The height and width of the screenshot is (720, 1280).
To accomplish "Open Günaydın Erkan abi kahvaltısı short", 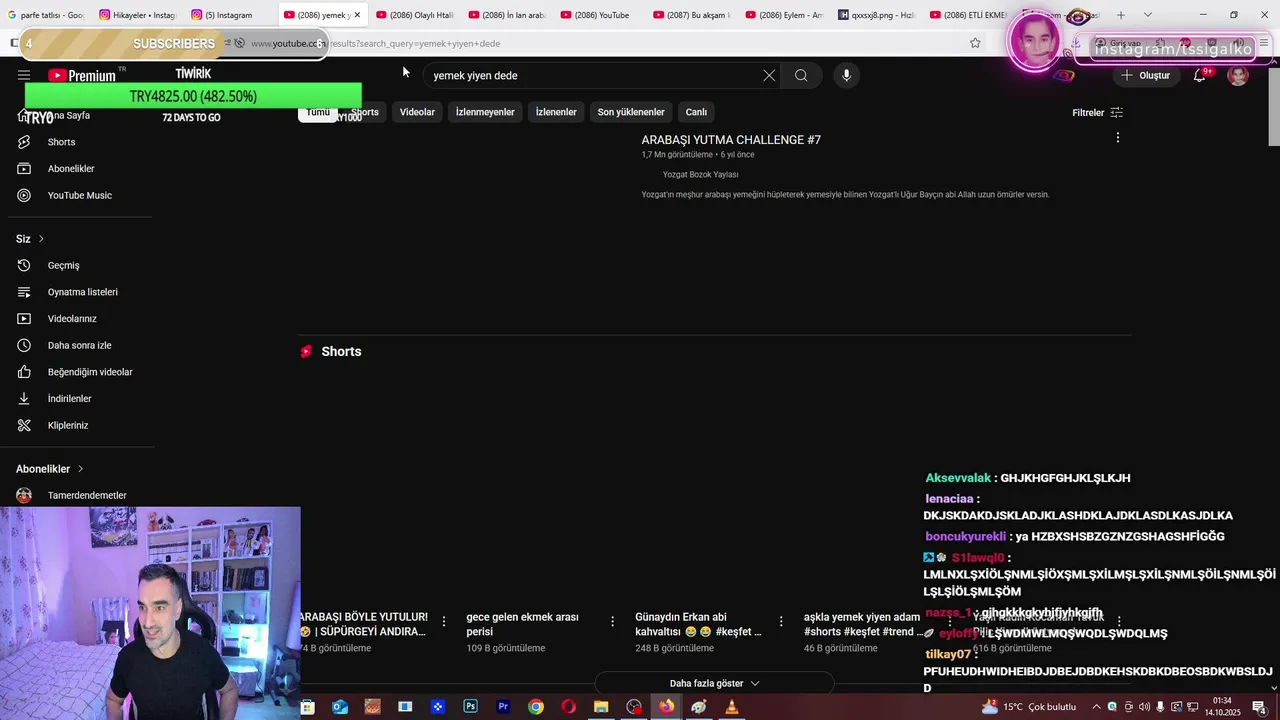I will [699, 624].
